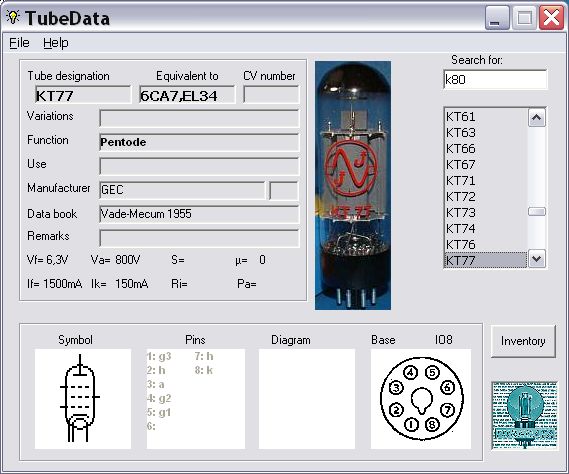Click the Manufacturer field showing GEC

[182, 190]
